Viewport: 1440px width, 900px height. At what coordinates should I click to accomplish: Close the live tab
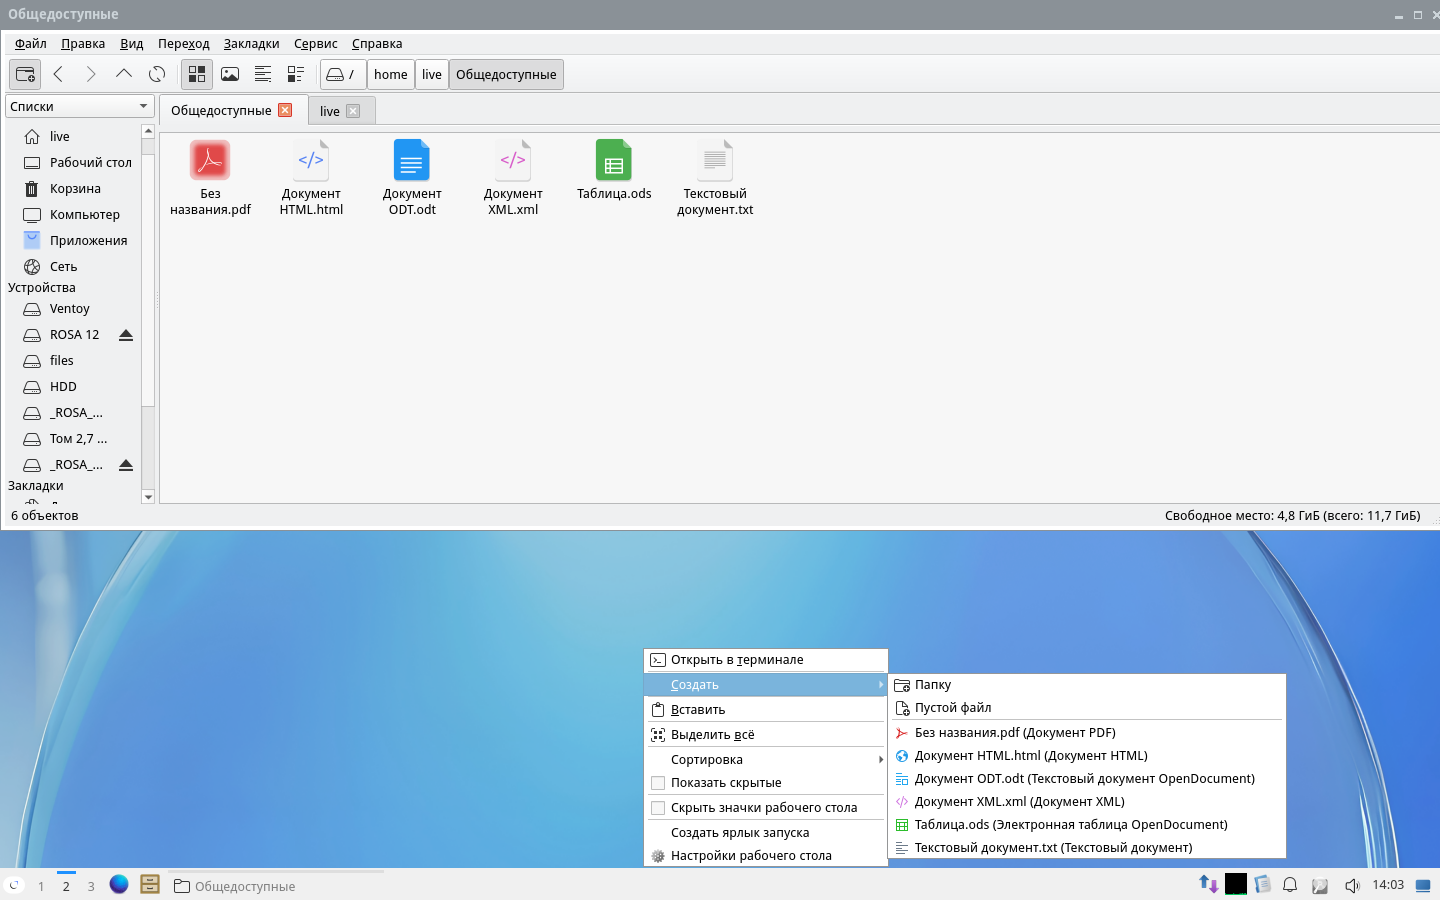pos(353,111)
